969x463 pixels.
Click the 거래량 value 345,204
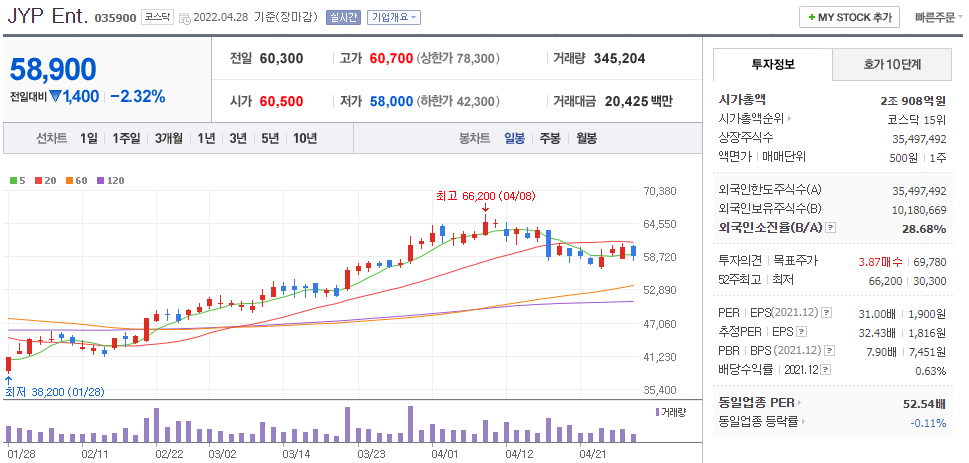[619, 59]
